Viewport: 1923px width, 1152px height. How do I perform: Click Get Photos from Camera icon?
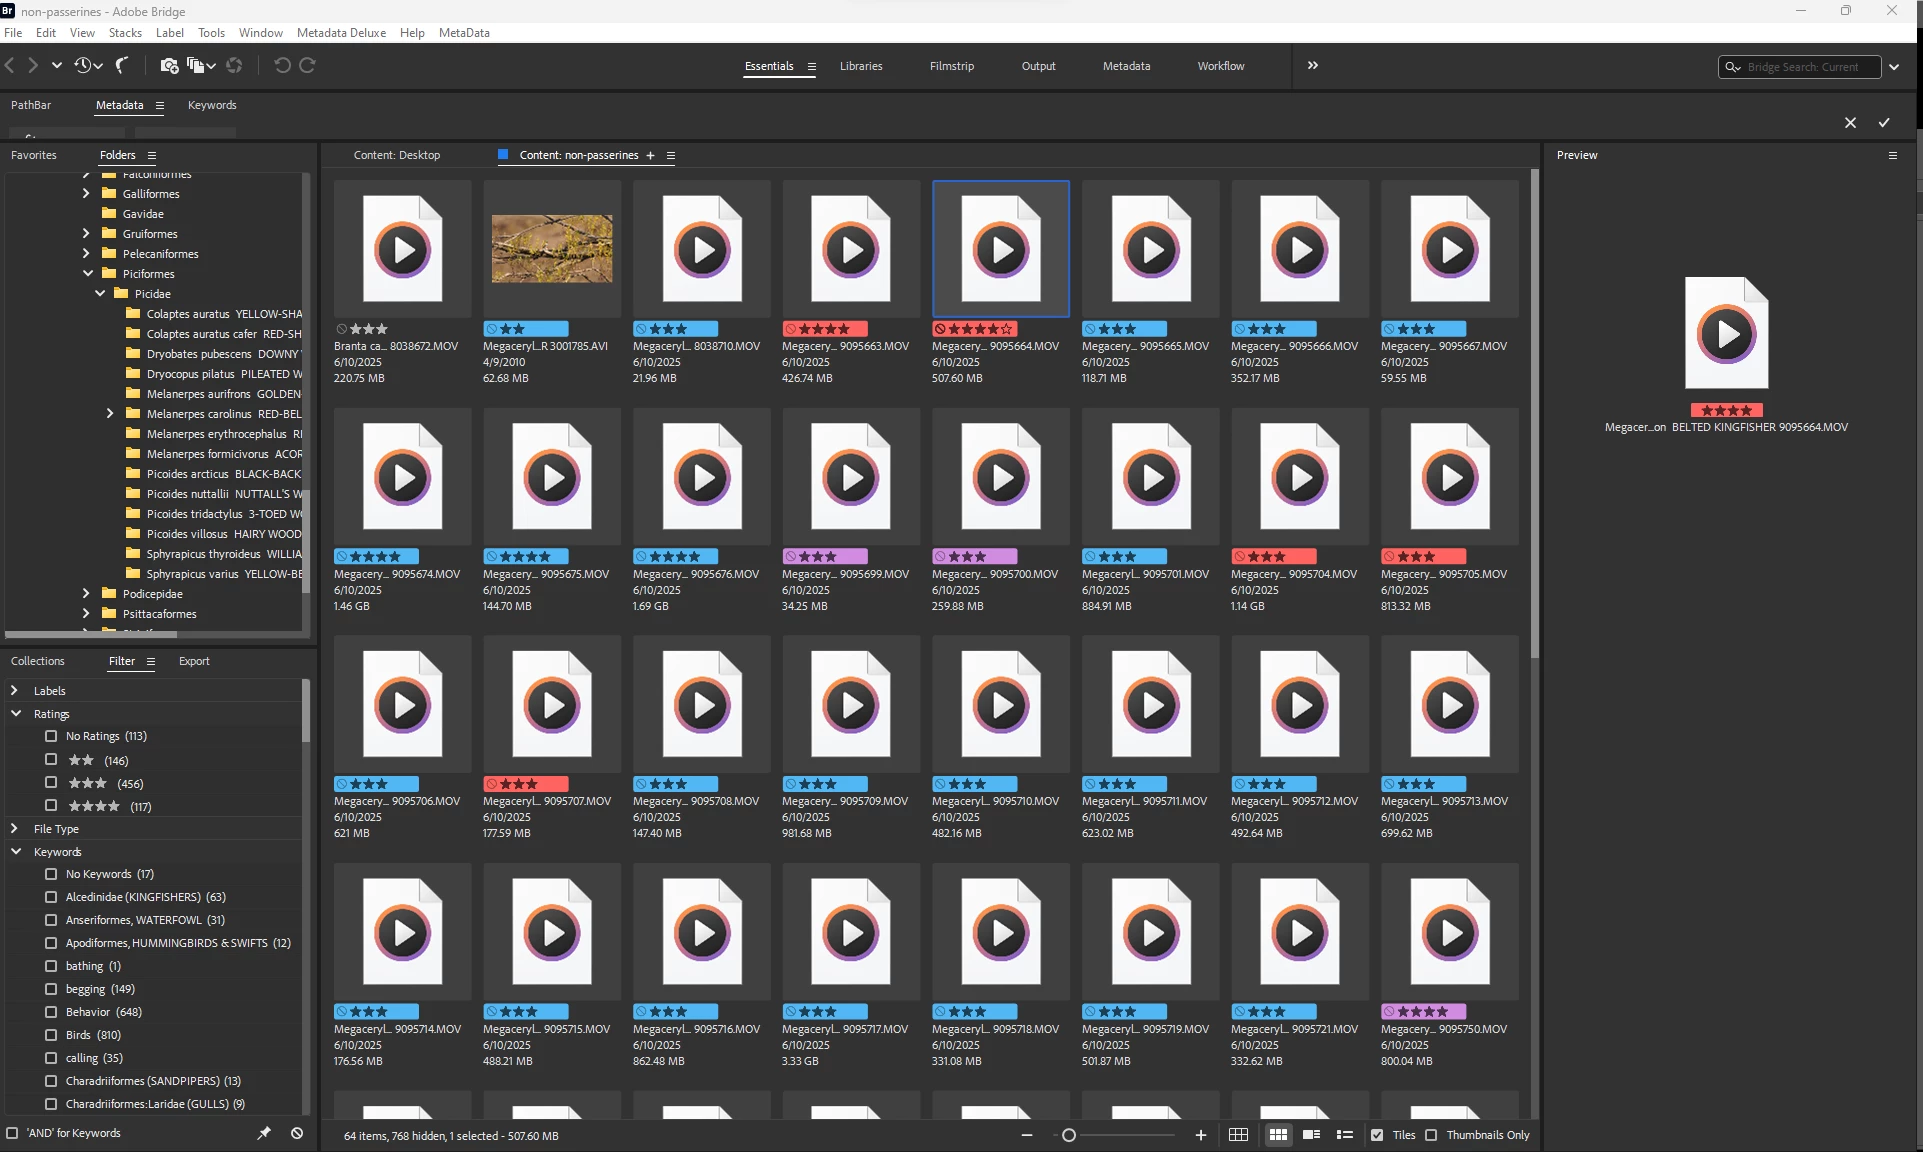[x=169, y=65]
